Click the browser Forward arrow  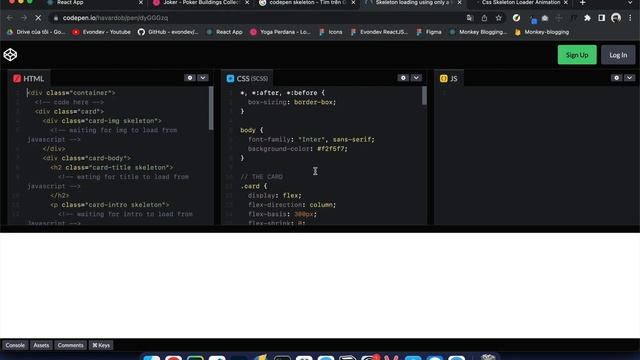tap(24, 18)
